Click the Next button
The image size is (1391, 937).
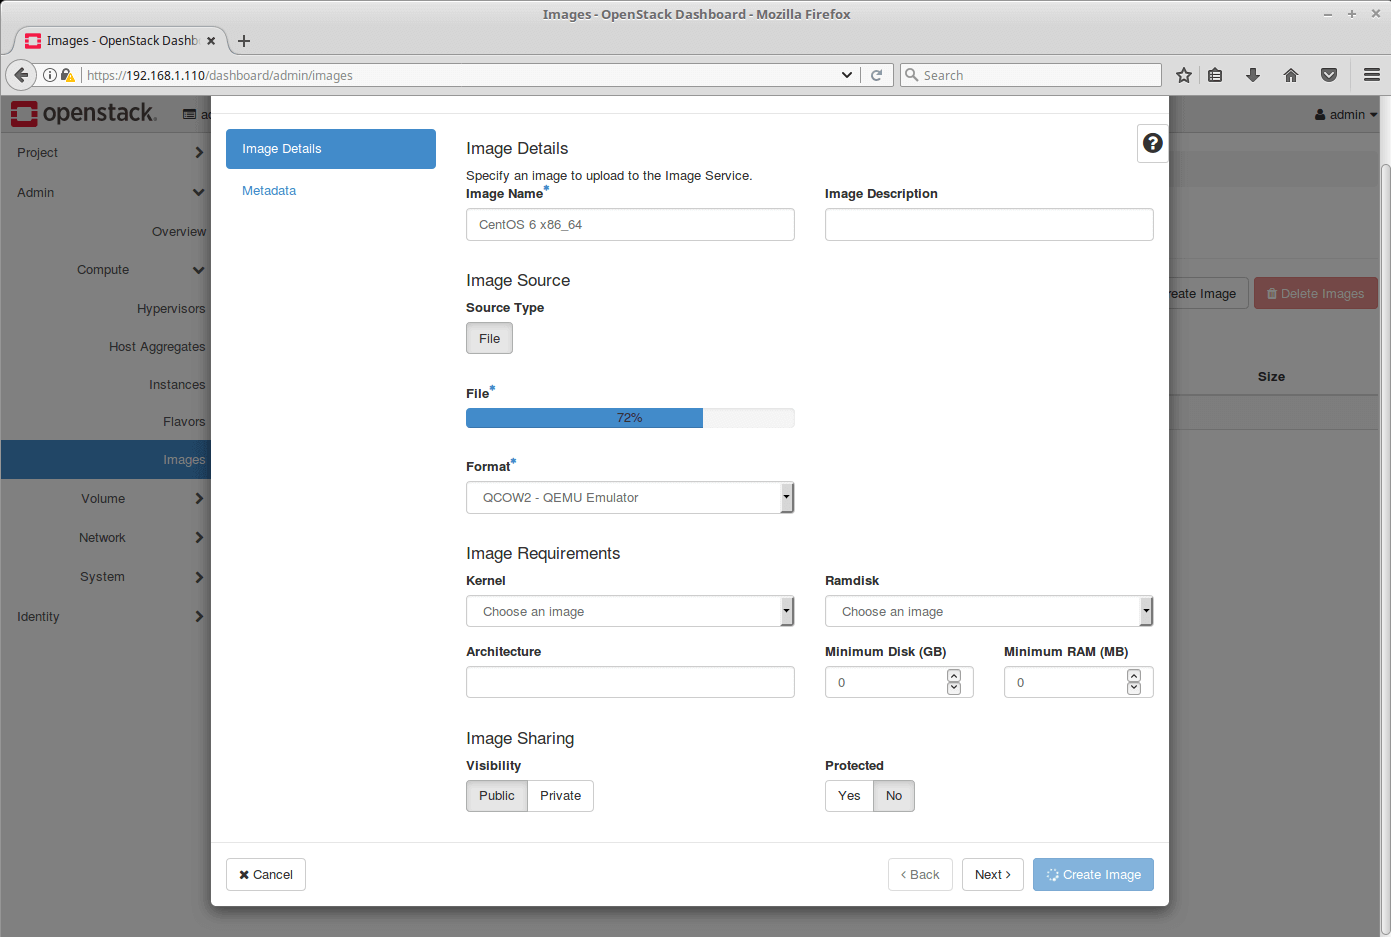click(x=993, y=875)
